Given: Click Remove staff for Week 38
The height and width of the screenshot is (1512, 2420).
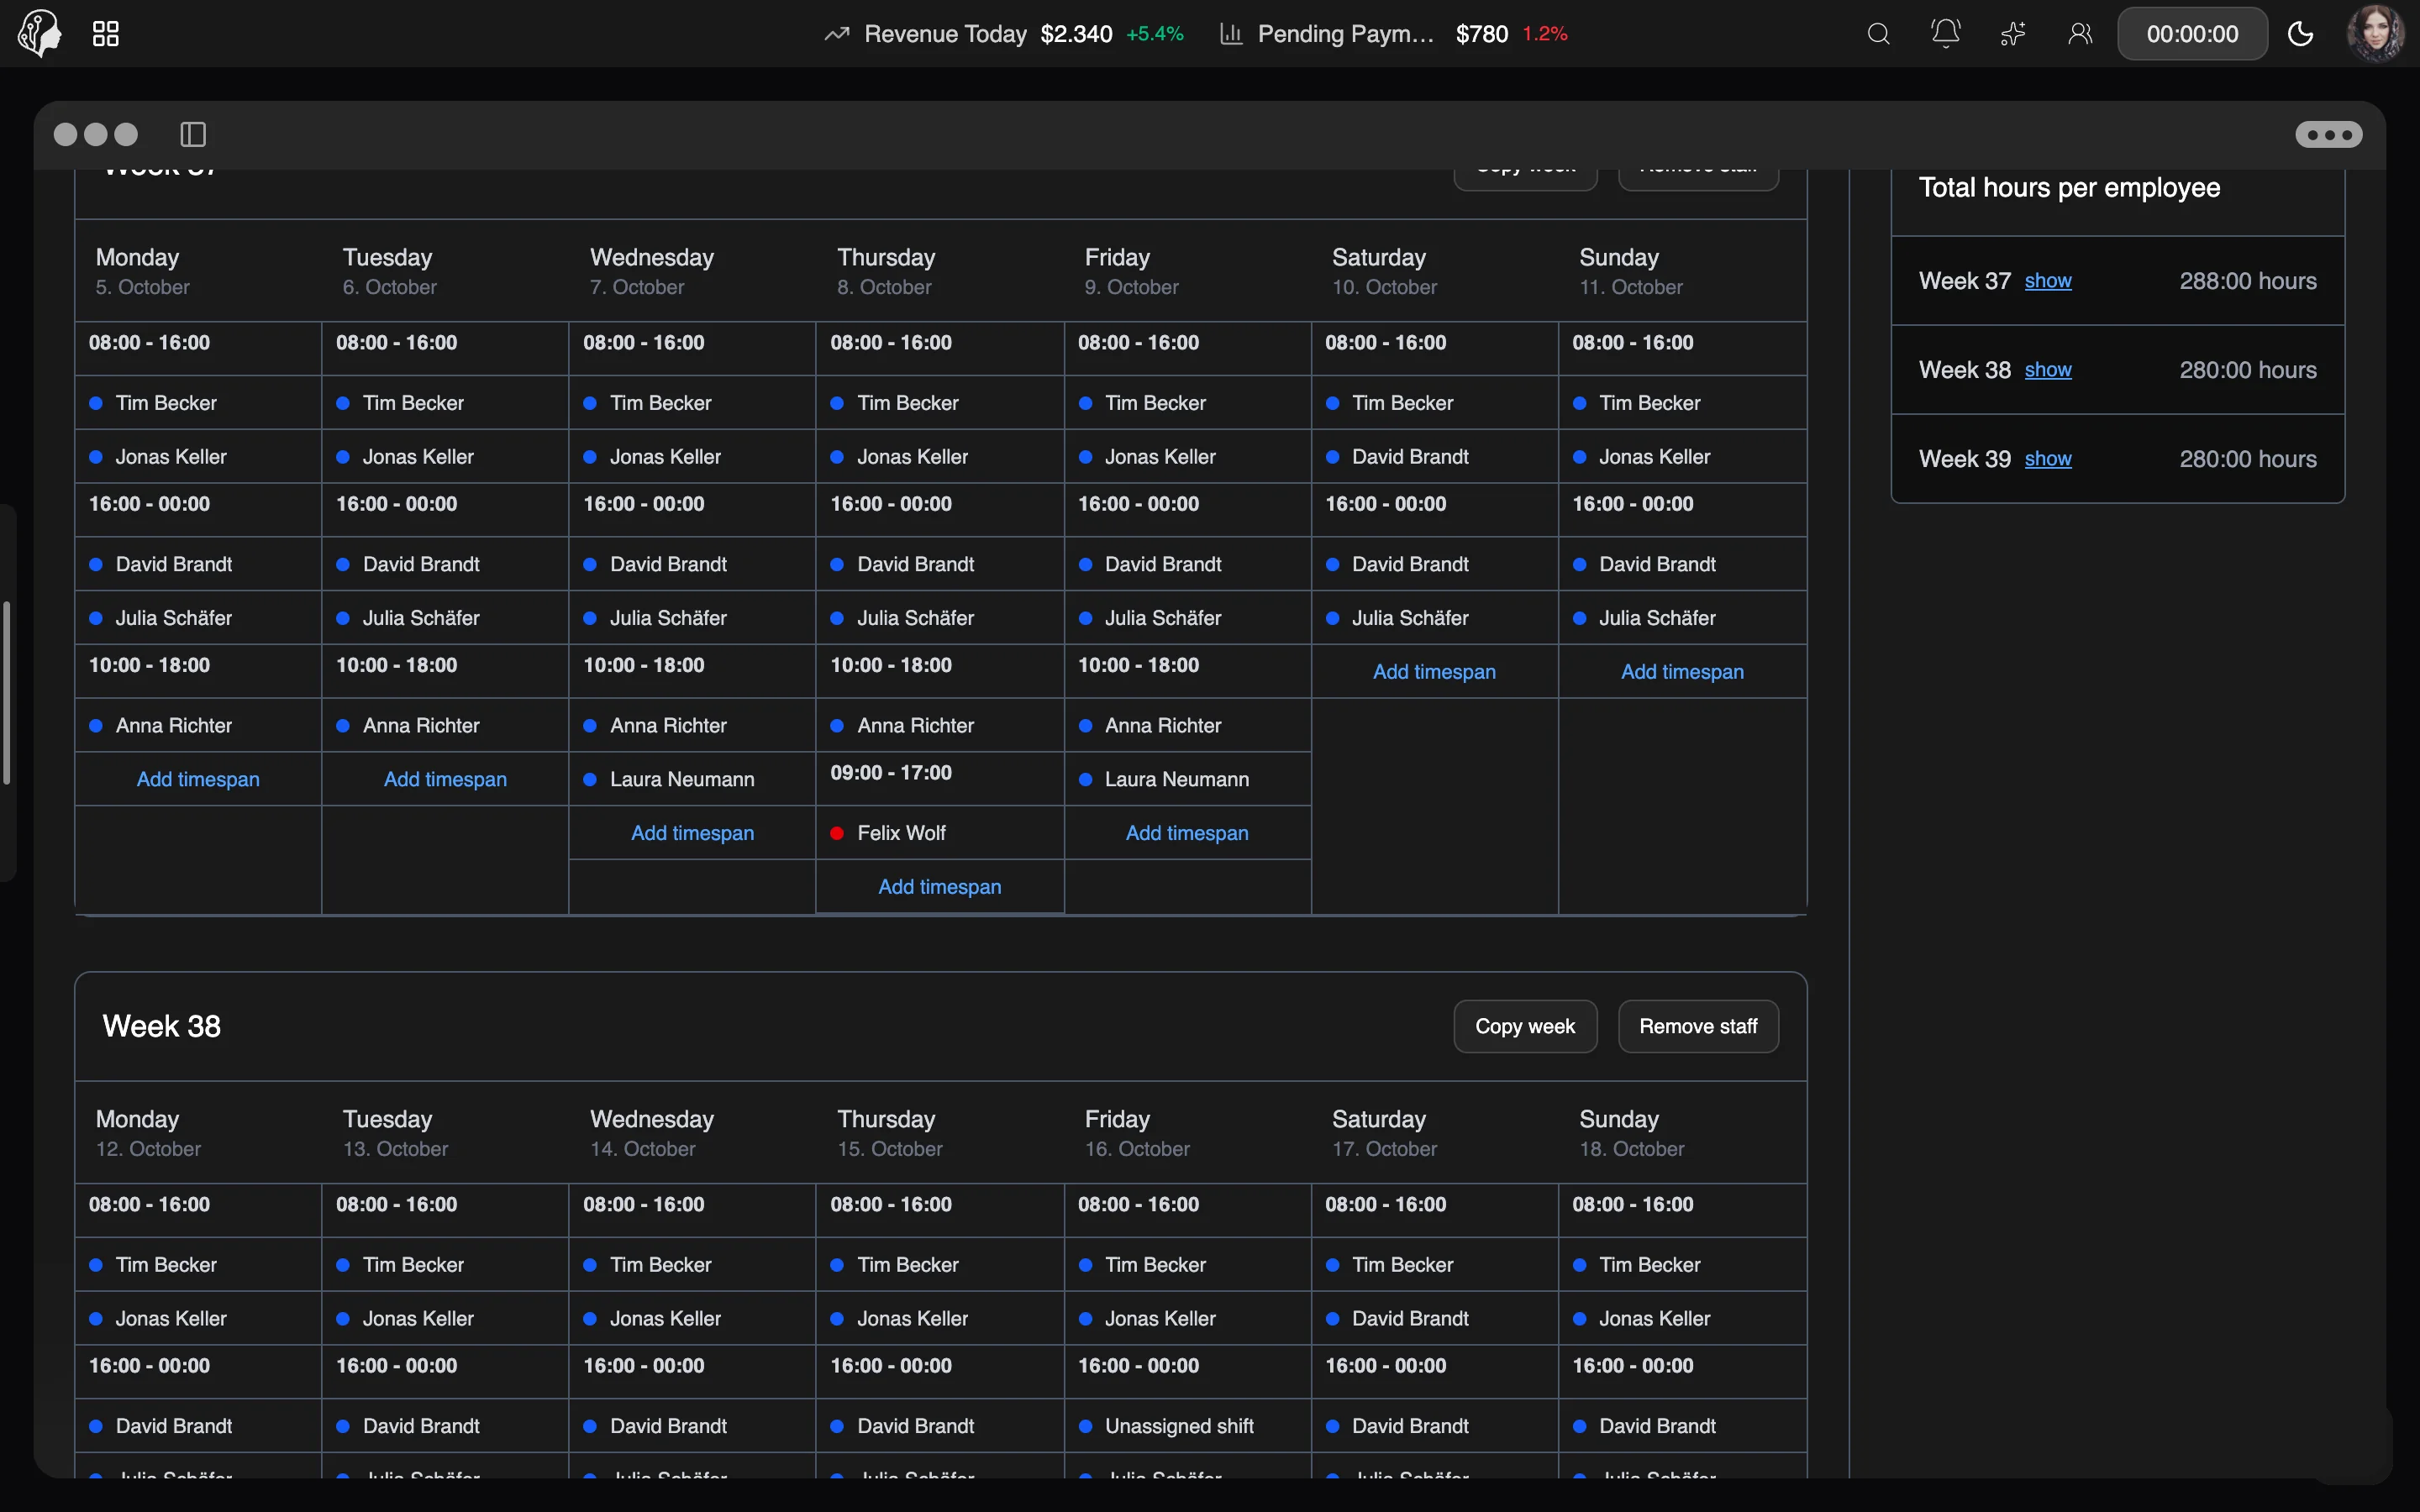Looking at the screenshot, I should point(1698,1026).
